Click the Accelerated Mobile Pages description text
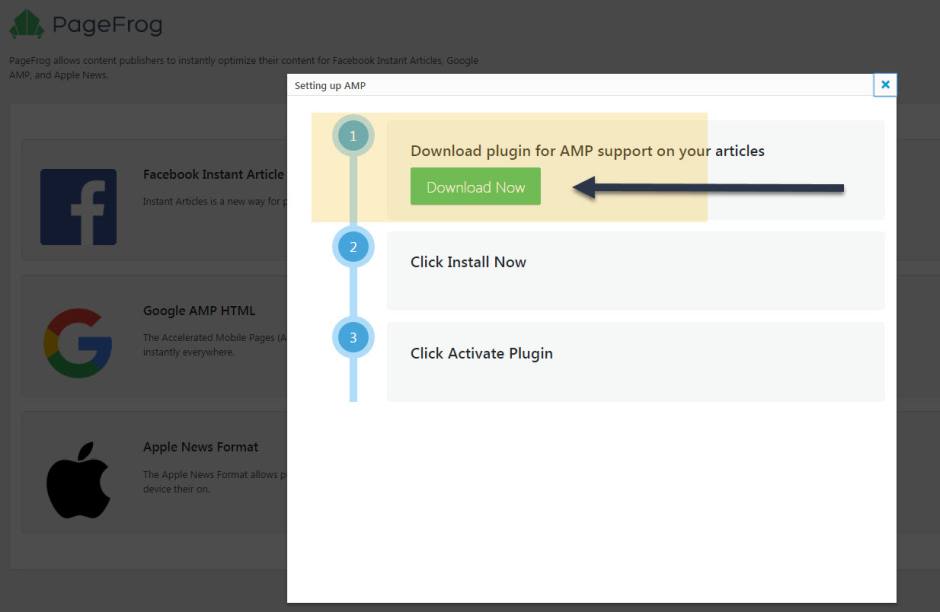The image size is (940, 612). coord(215,345)
